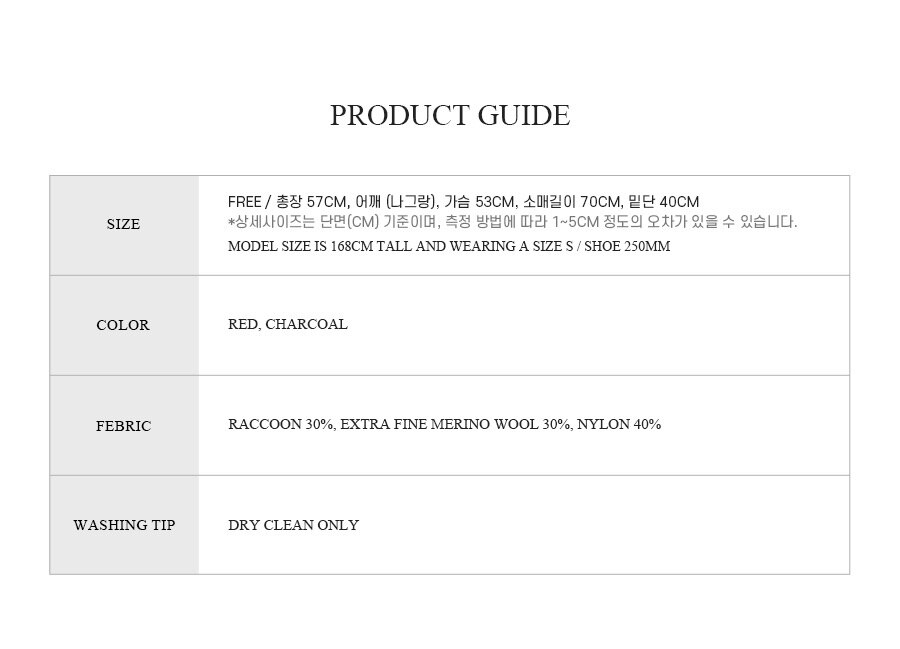Select the COLOR row label
This screenshot has height=649, width=900.
[x=123, y=325]
